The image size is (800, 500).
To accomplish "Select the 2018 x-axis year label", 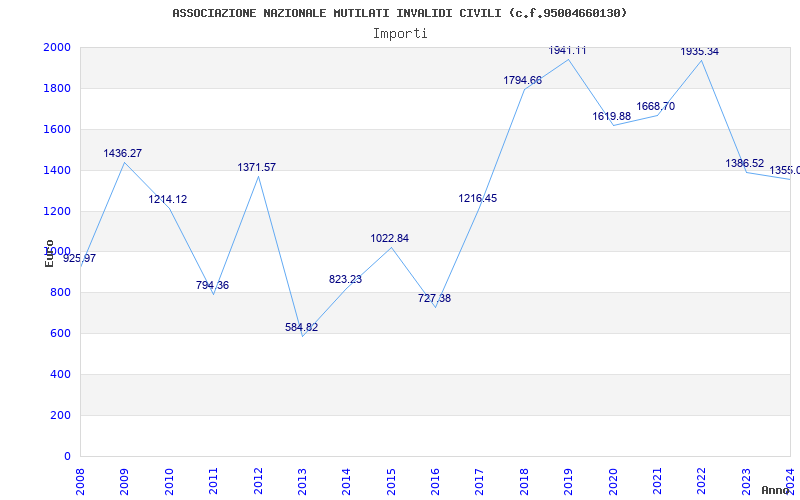I will [524, 482].
